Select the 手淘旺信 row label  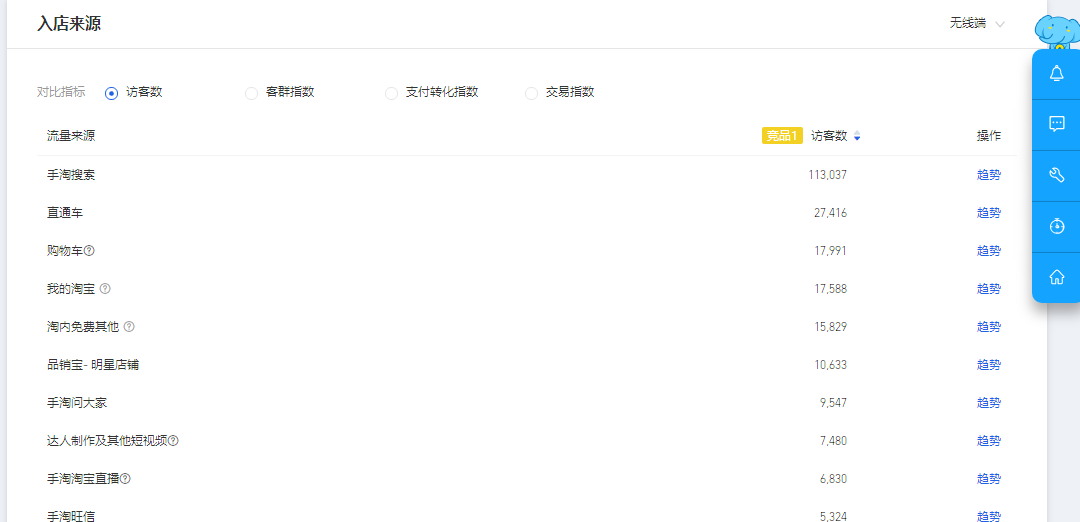pyautogui.click(x=71, y=516)
